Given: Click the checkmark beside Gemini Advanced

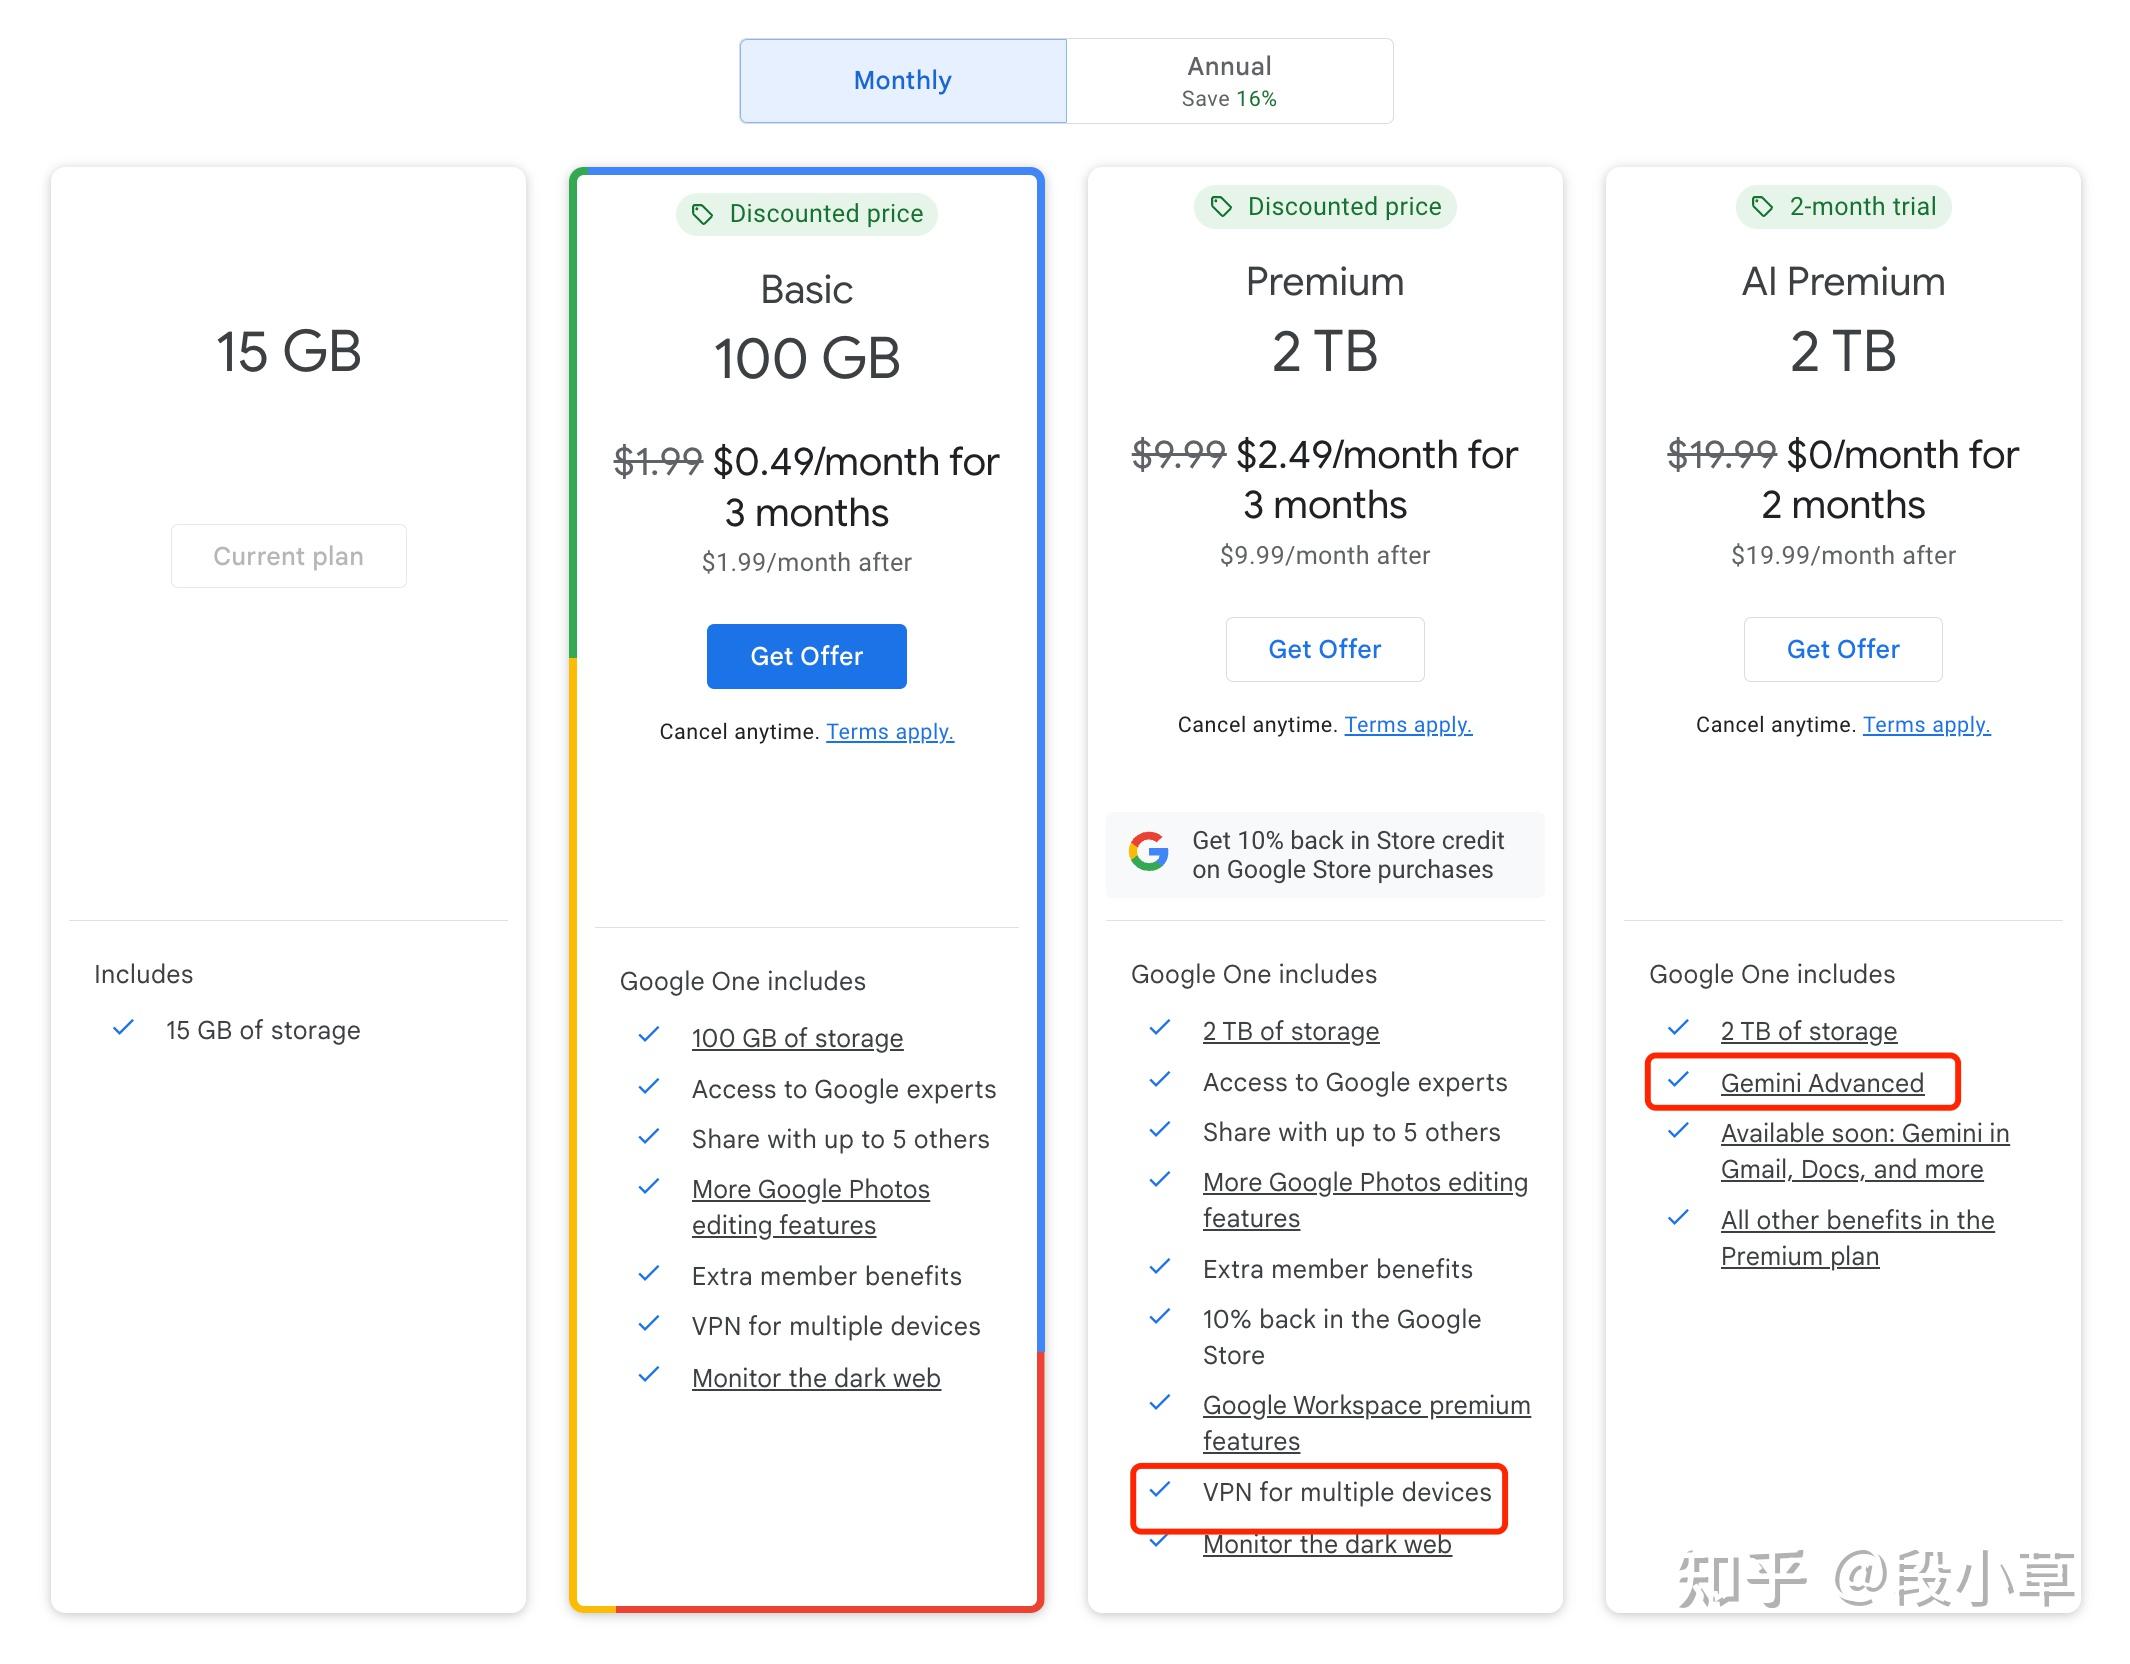Looking at the screenshot, I should (1678, 1081).
